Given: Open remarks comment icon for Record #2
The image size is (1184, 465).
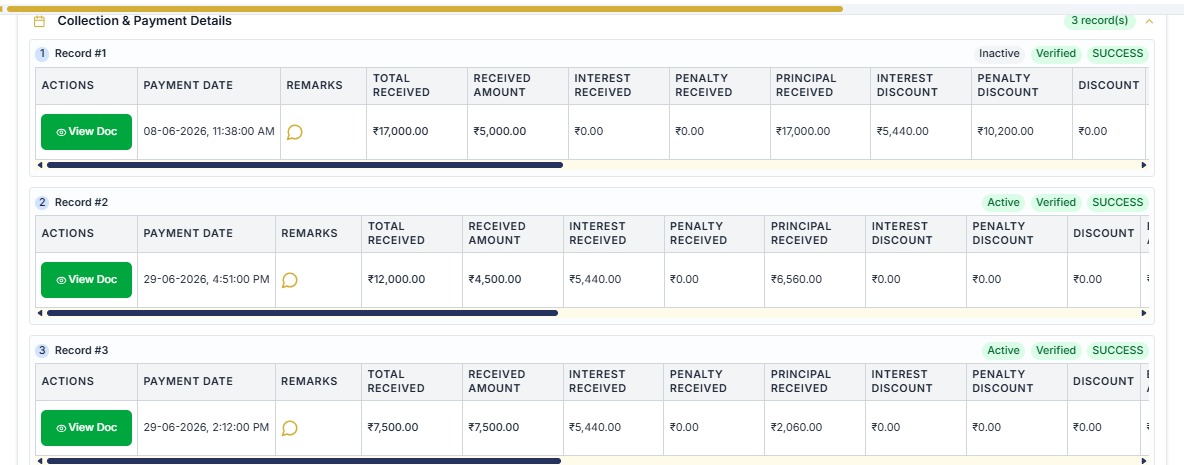Looking at the screenshot, I should tap(290, 280).
